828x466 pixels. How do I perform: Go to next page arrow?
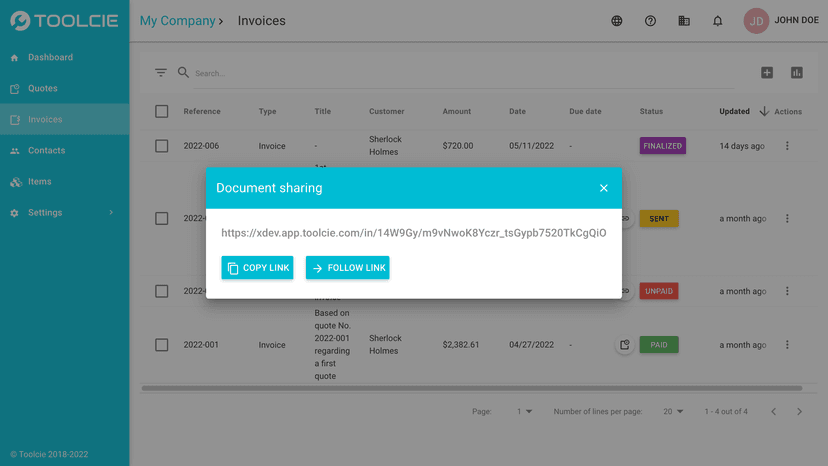click(799, 412)
